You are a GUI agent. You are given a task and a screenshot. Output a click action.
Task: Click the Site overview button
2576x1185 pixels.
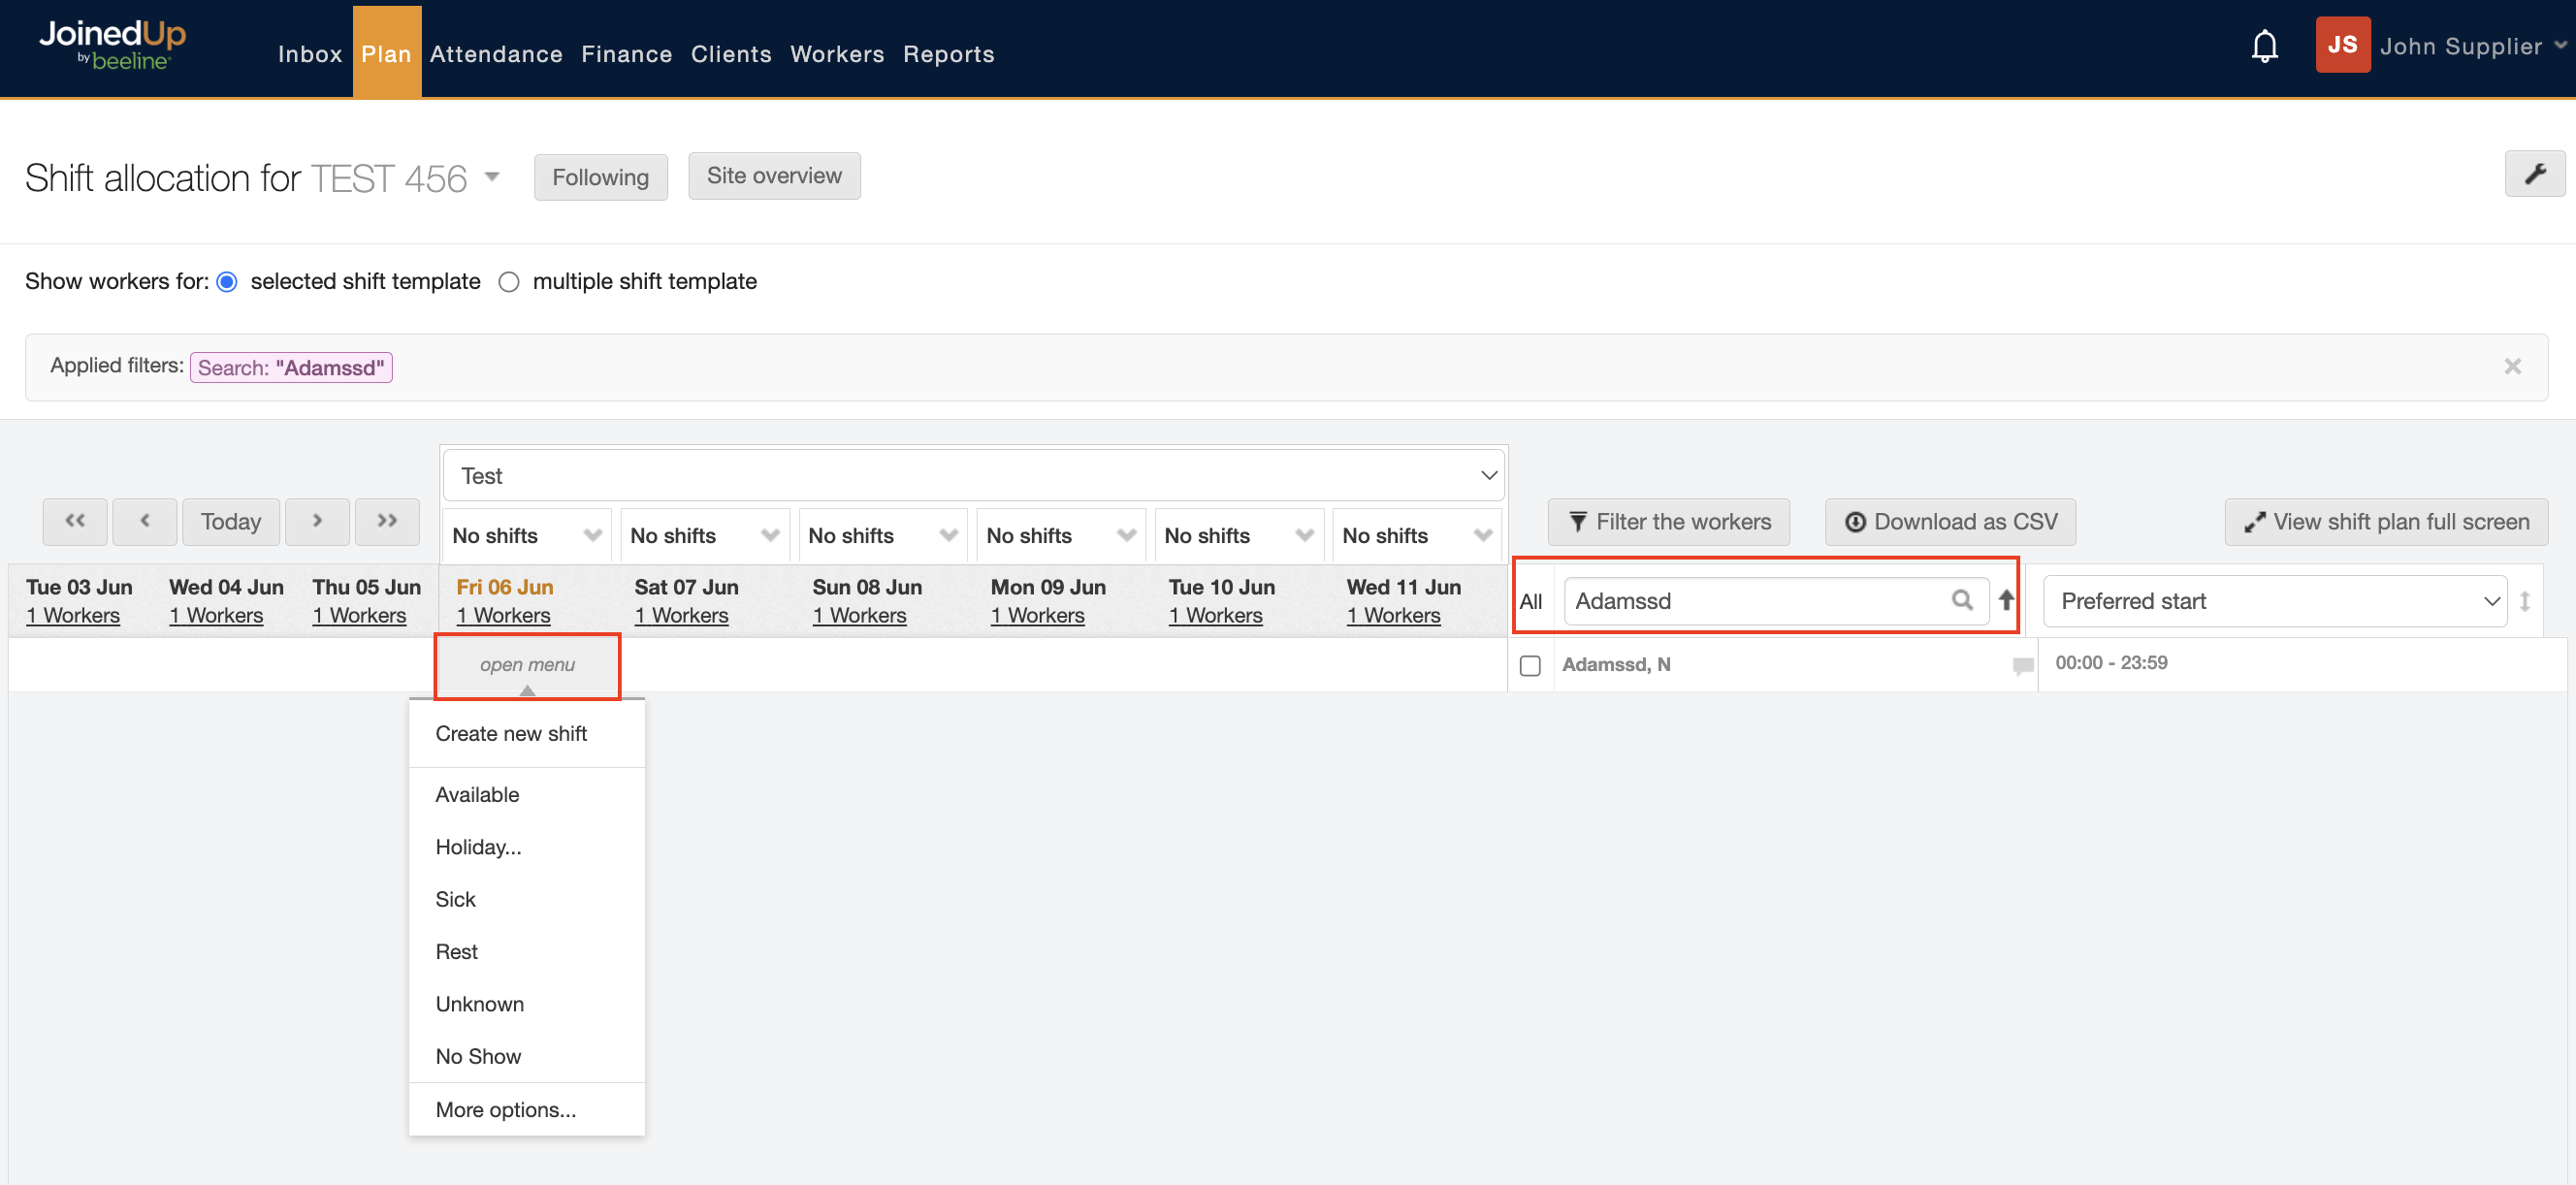point(774,176)
